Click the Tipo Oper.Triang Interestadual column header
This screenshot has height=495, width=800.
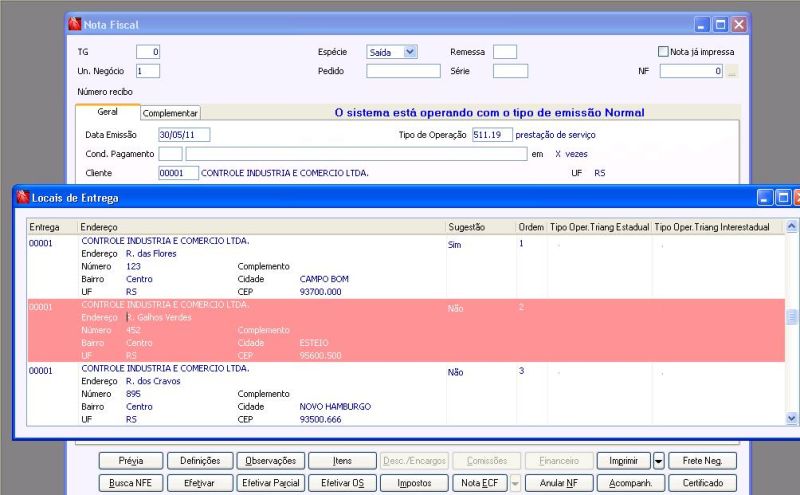pyautogui.click(x=718, y=227)
